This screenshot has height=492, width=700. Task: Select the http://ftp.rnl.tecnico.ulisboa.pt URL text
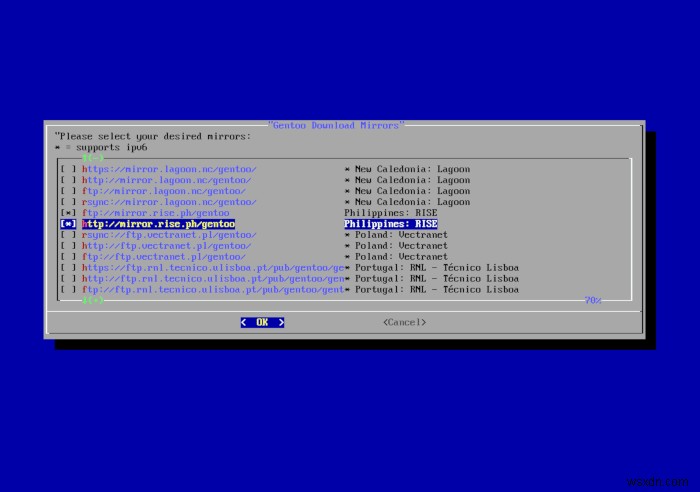213,279
